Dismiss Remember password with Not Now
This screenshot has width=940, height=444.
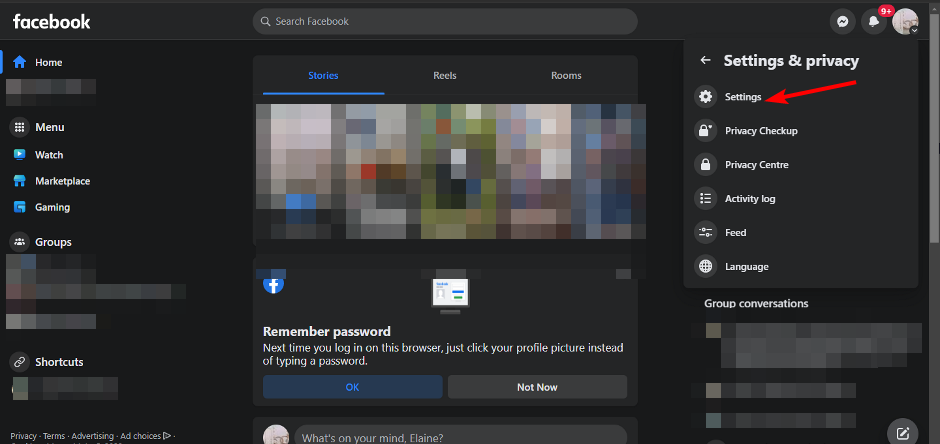point(537,387)
